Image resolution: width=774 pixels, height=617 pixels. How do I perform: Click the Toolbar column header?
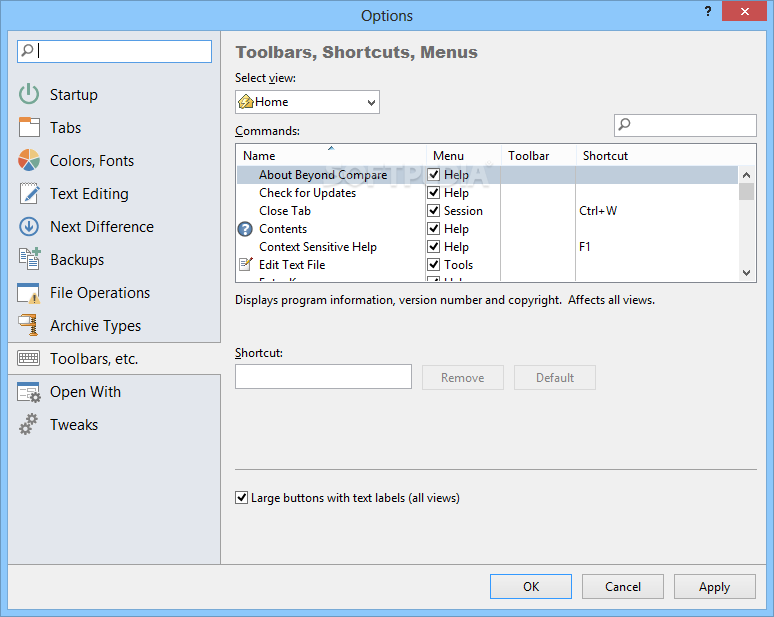click(x=539, y=155)
